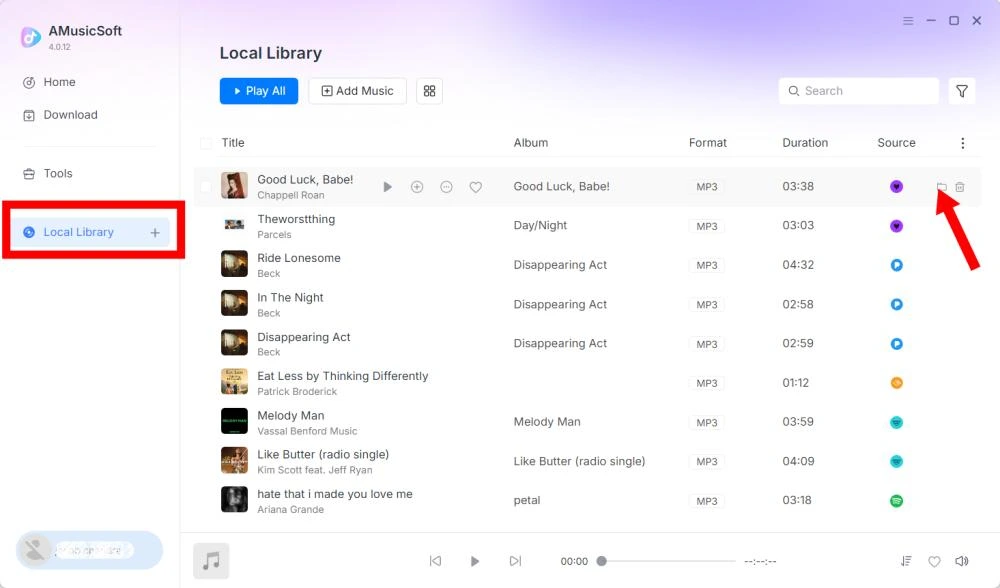
Task: Click the volume speaker icon
Action: click(x=962, y=561)
